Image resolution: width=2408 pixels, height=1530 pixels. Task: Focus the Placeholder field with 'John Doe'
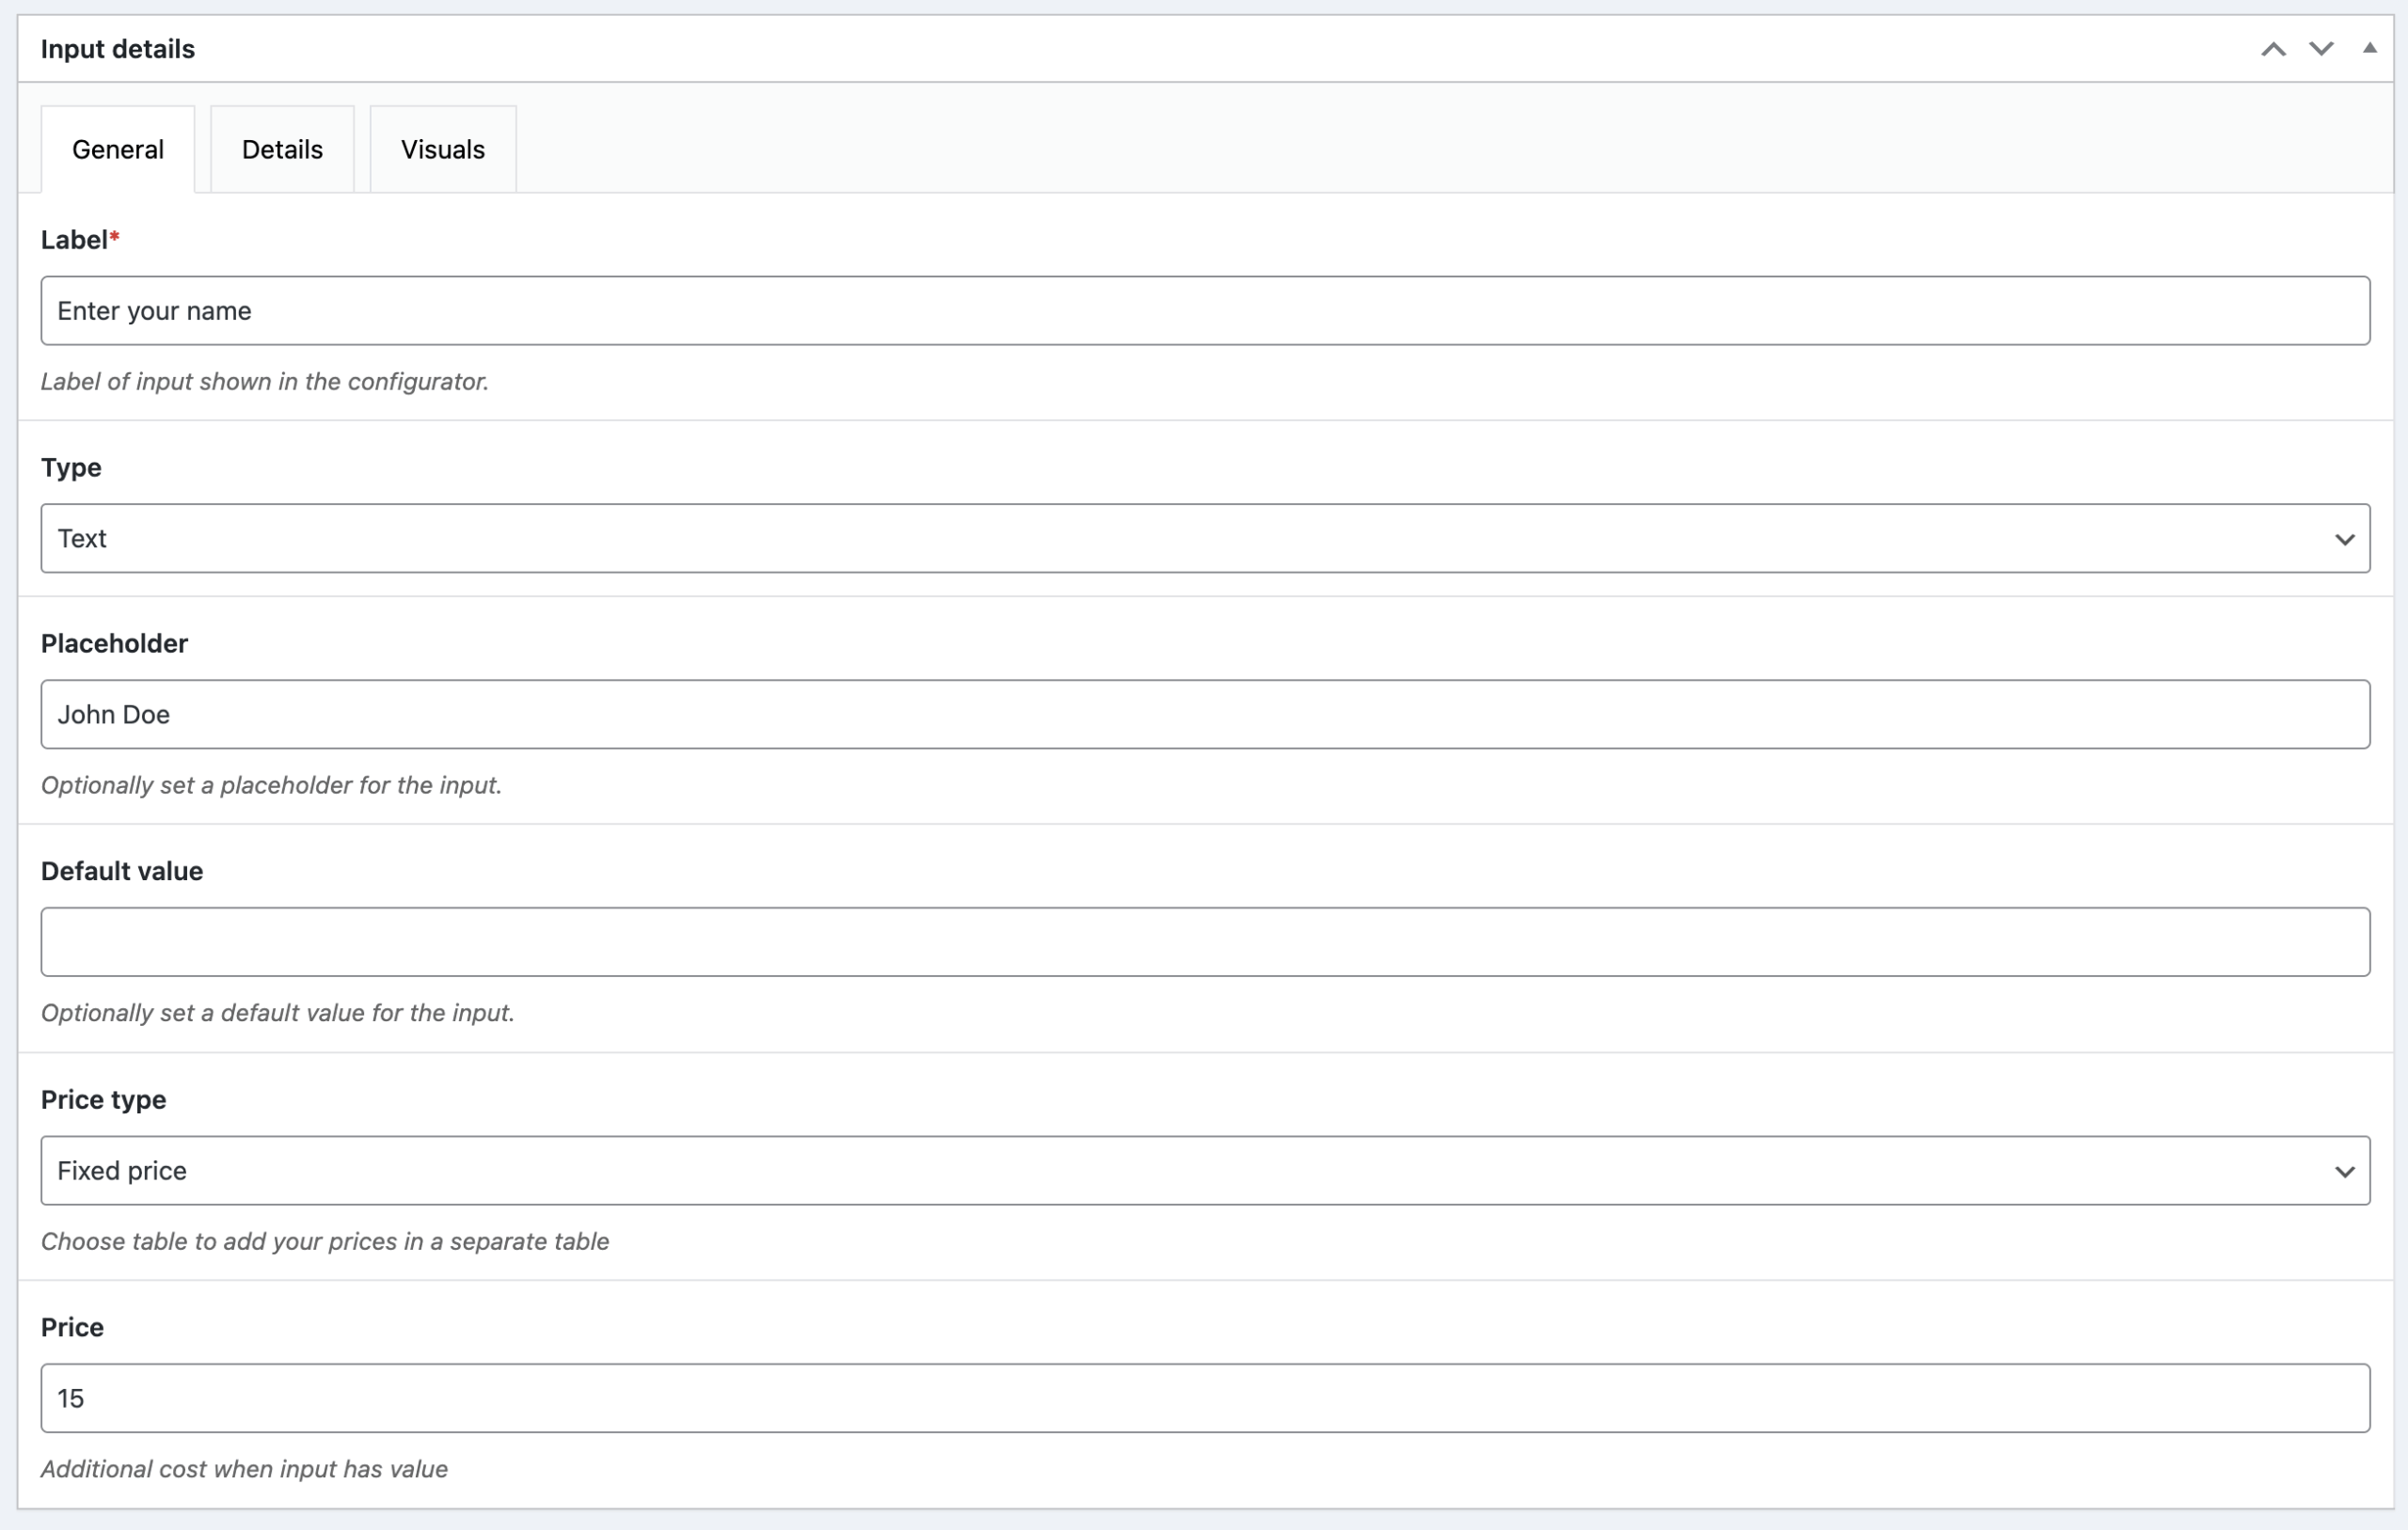click(x=1204, y=715)
